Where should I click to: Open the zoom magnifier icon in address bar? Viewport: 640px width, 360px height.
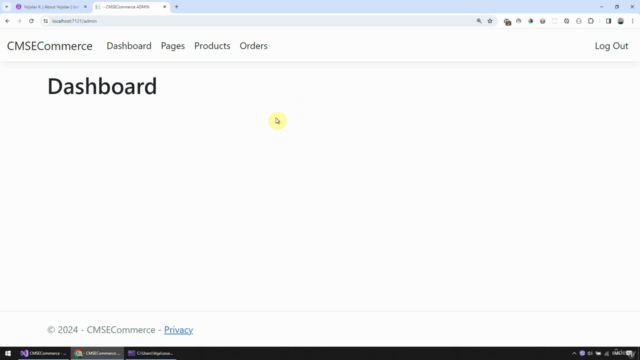pyautogui.click(x=479, y=21)
